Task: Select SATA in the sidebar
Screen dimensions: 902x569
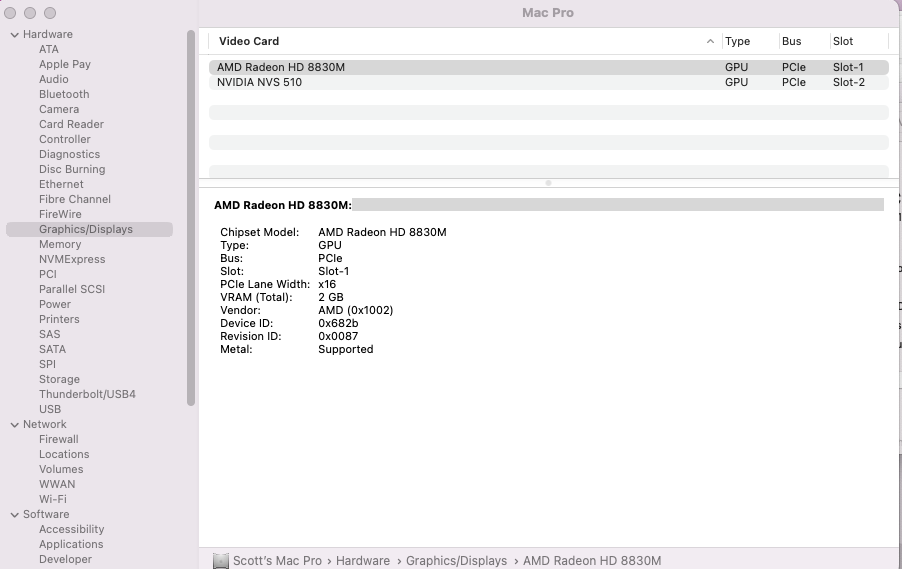Action: 52,349
